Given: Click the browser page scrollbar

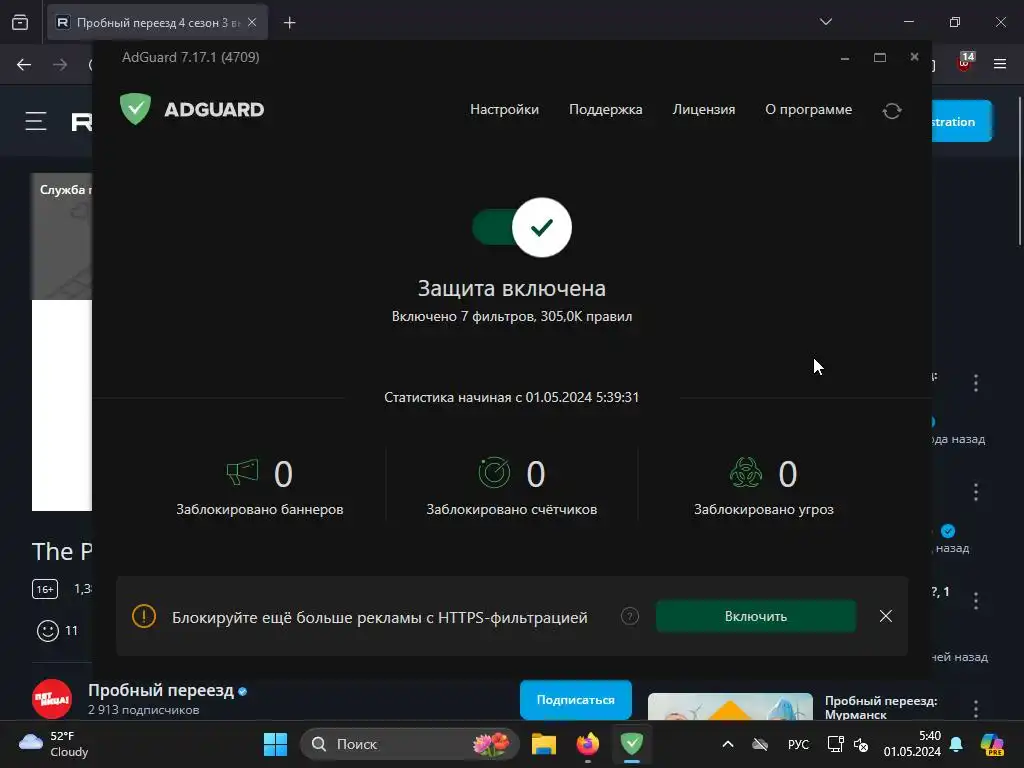Looking at the screenshot, I should [1019, 171].
